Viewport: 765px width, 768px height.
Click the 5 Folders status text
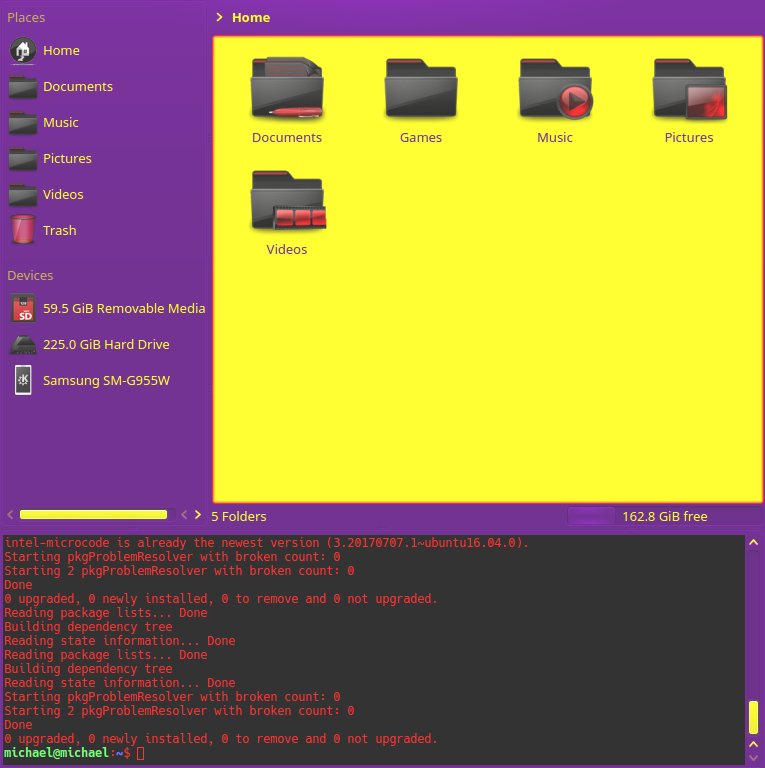239,516
